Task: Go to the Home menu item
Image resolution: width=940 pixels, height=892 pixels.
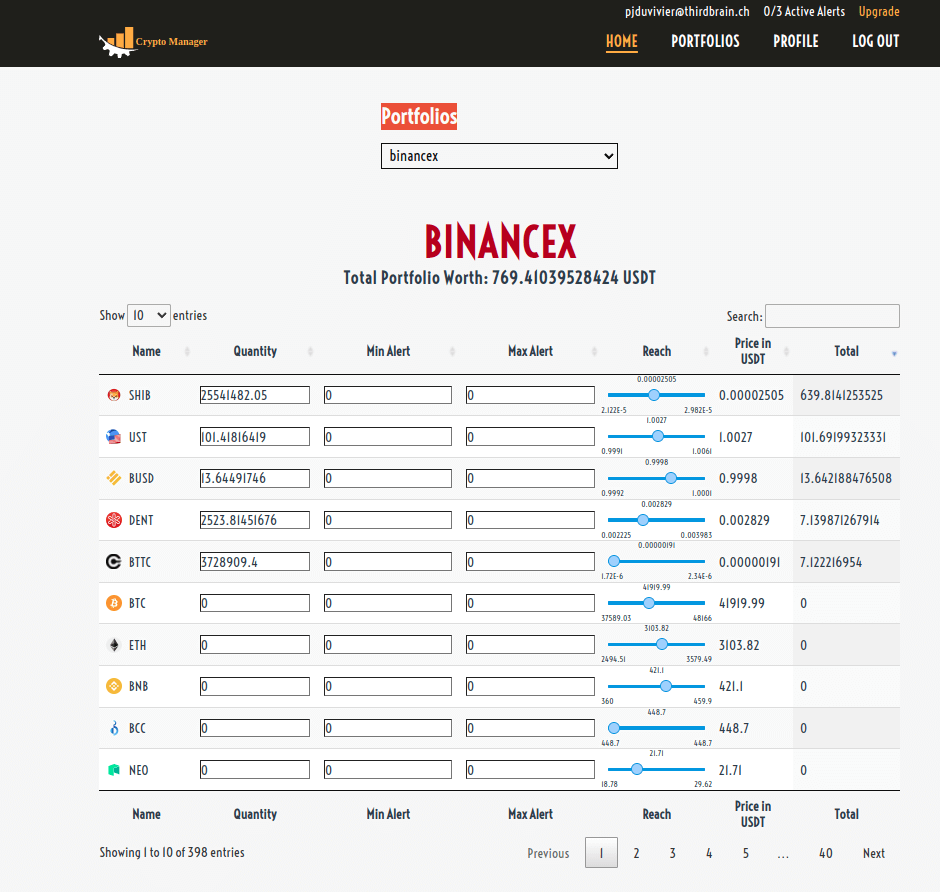Action: [x=622, y=41]
